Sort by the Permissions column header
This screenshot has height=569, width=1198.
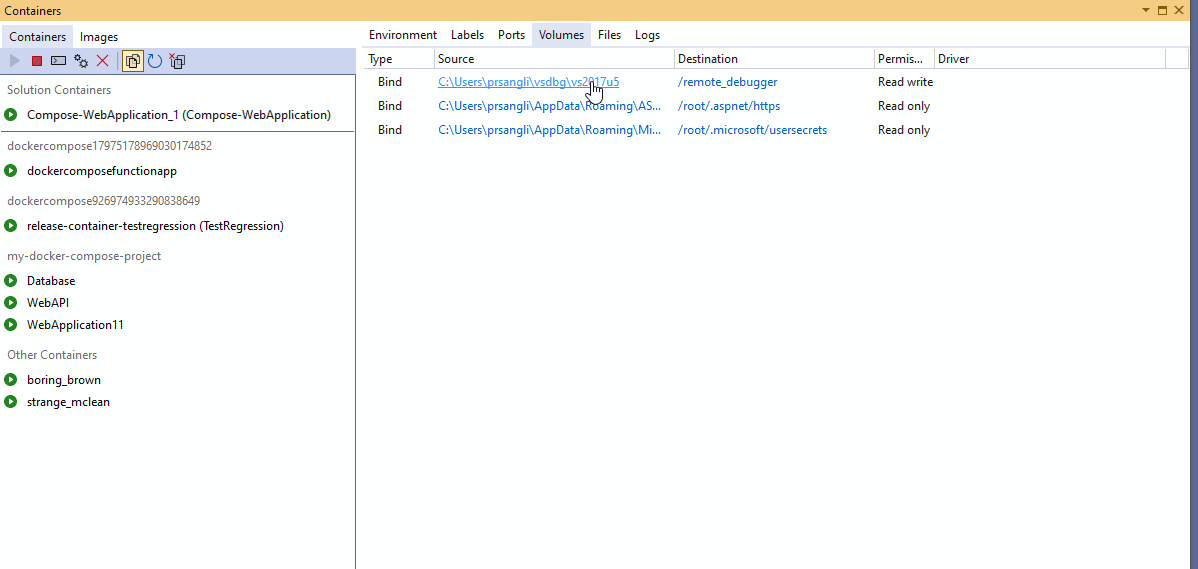(x=905, y=59)
